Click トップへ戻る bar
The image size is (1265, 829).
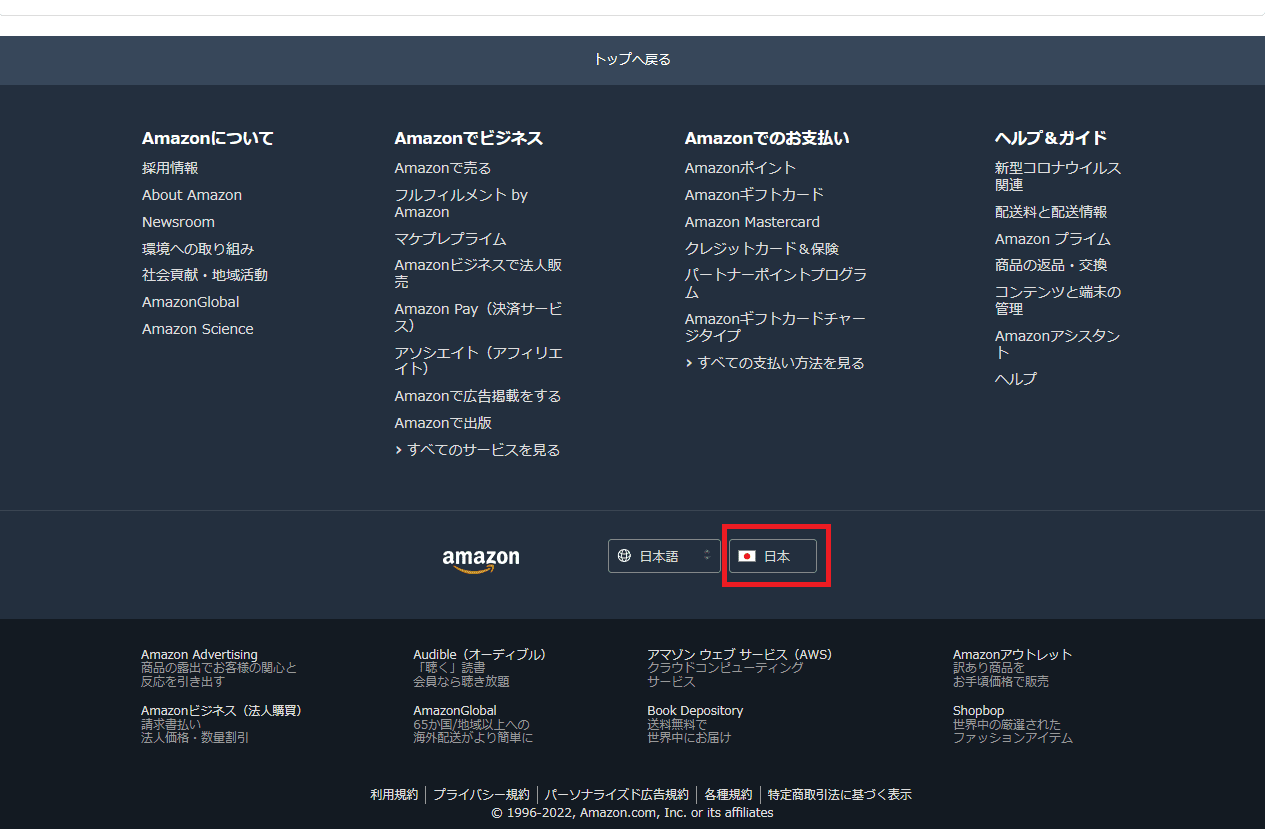[632, 60]
